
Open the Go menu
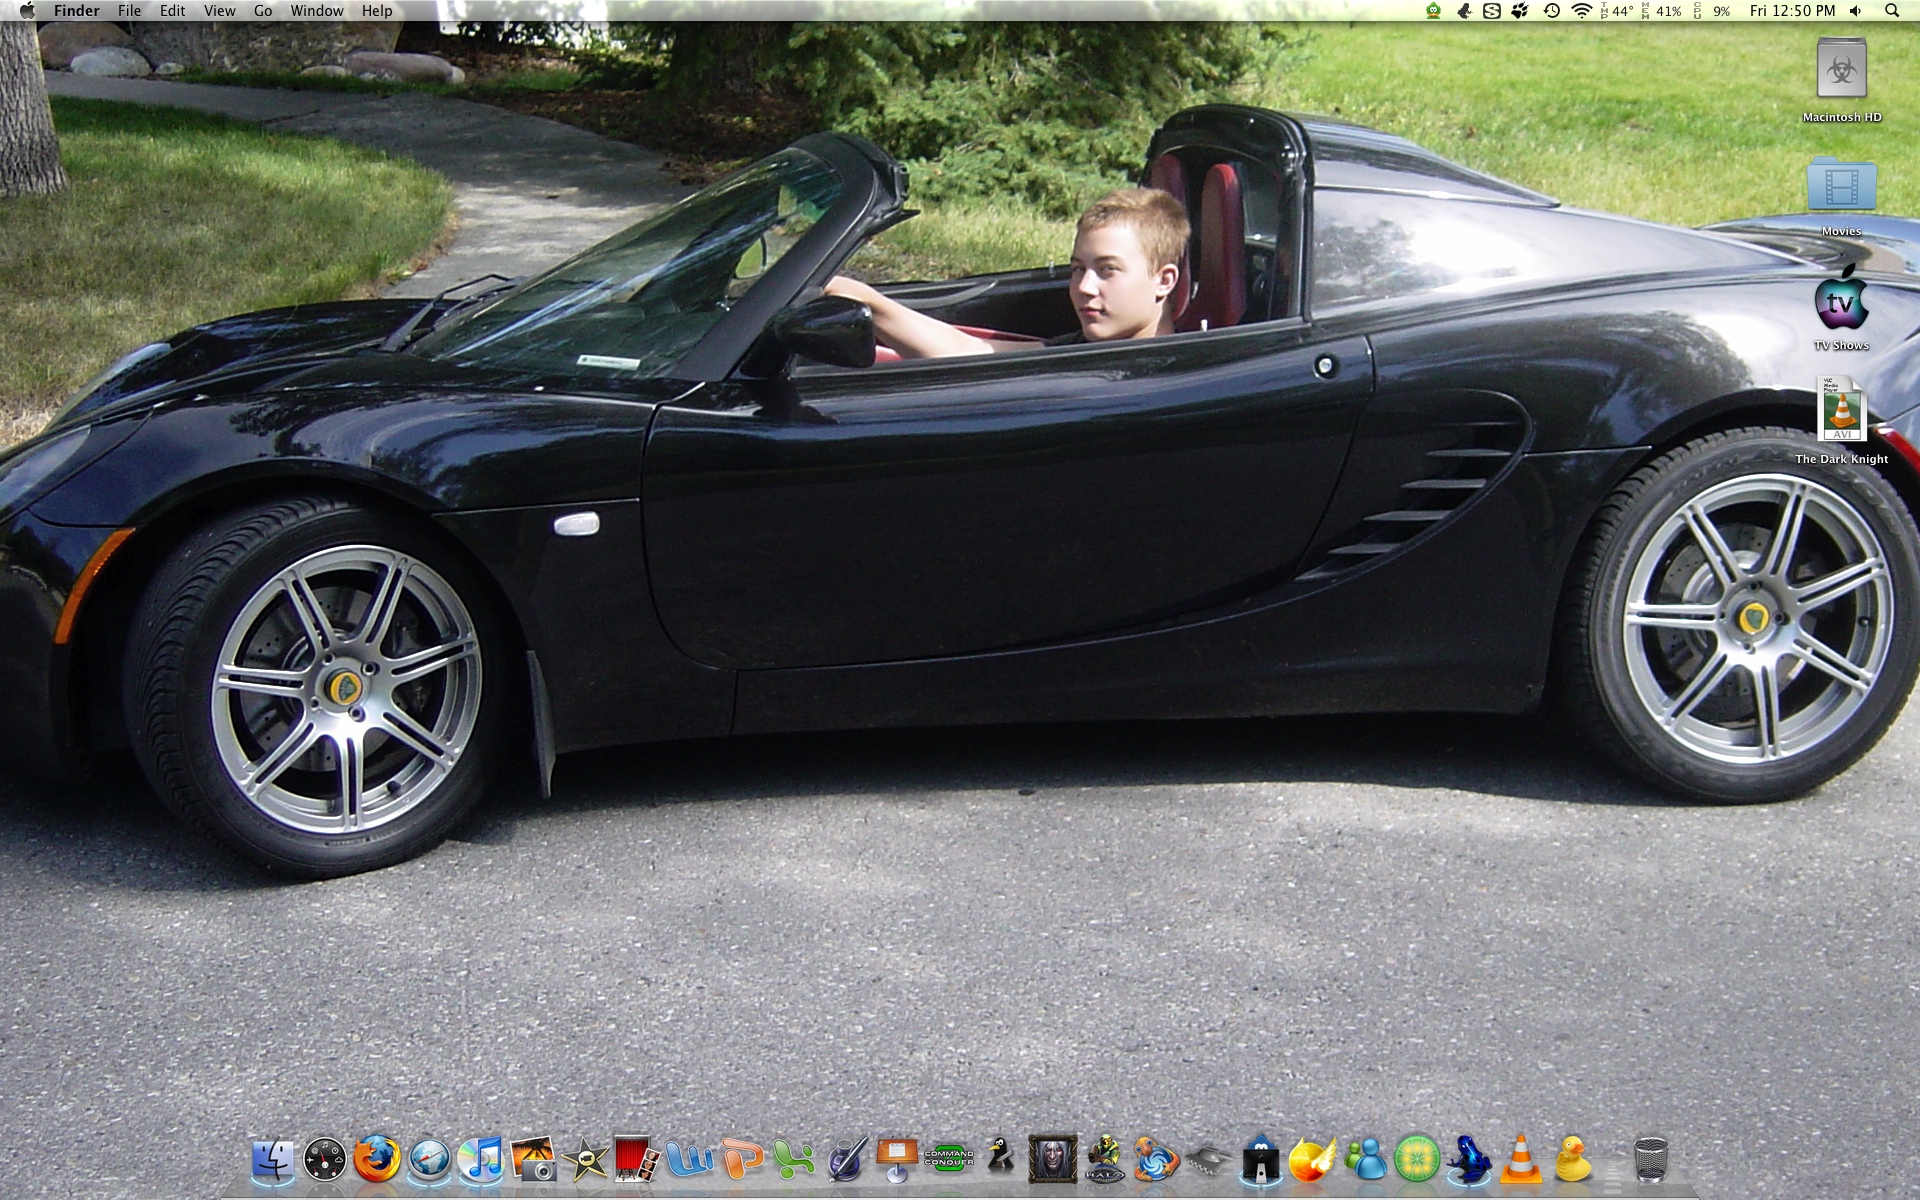(263, 11)
